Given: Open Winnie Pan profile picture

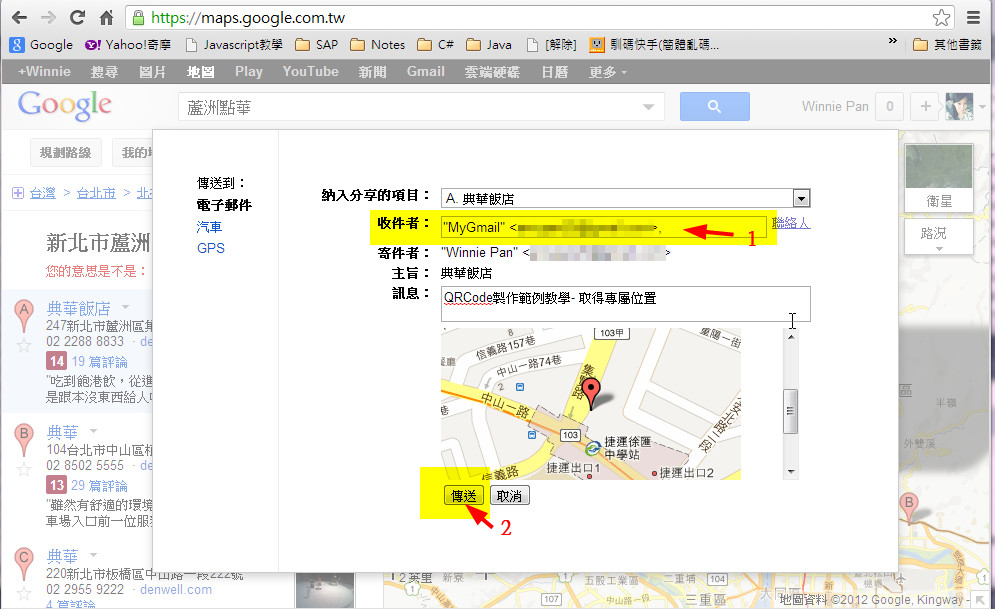Looking at the screenshot, I should click(x=959, y=107).
